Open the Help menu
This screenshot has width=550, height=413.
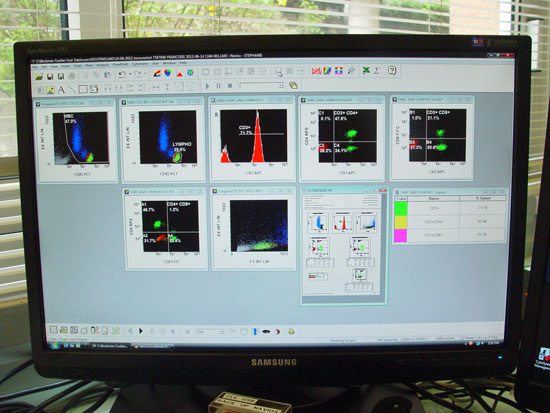[183, 64]
